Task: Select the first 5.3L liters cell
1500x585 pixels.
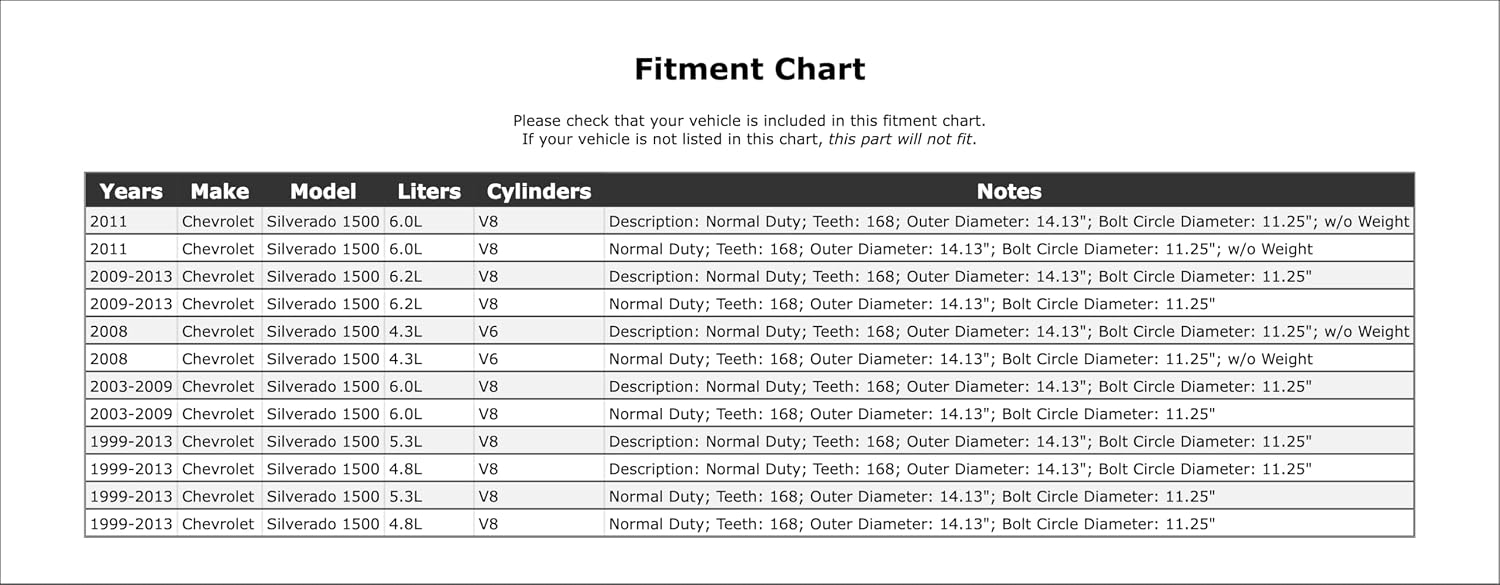Action: [429, 441]
